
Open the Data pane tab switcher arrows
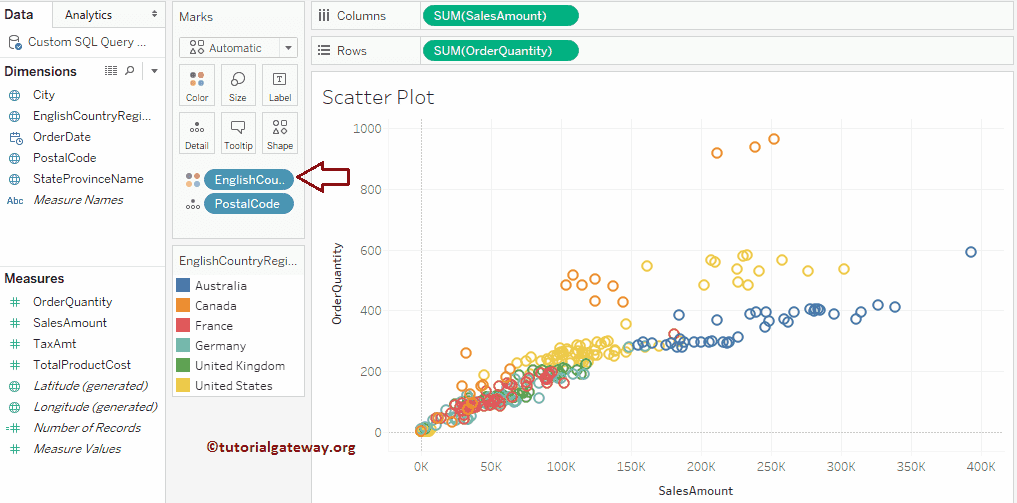point(154,15)
